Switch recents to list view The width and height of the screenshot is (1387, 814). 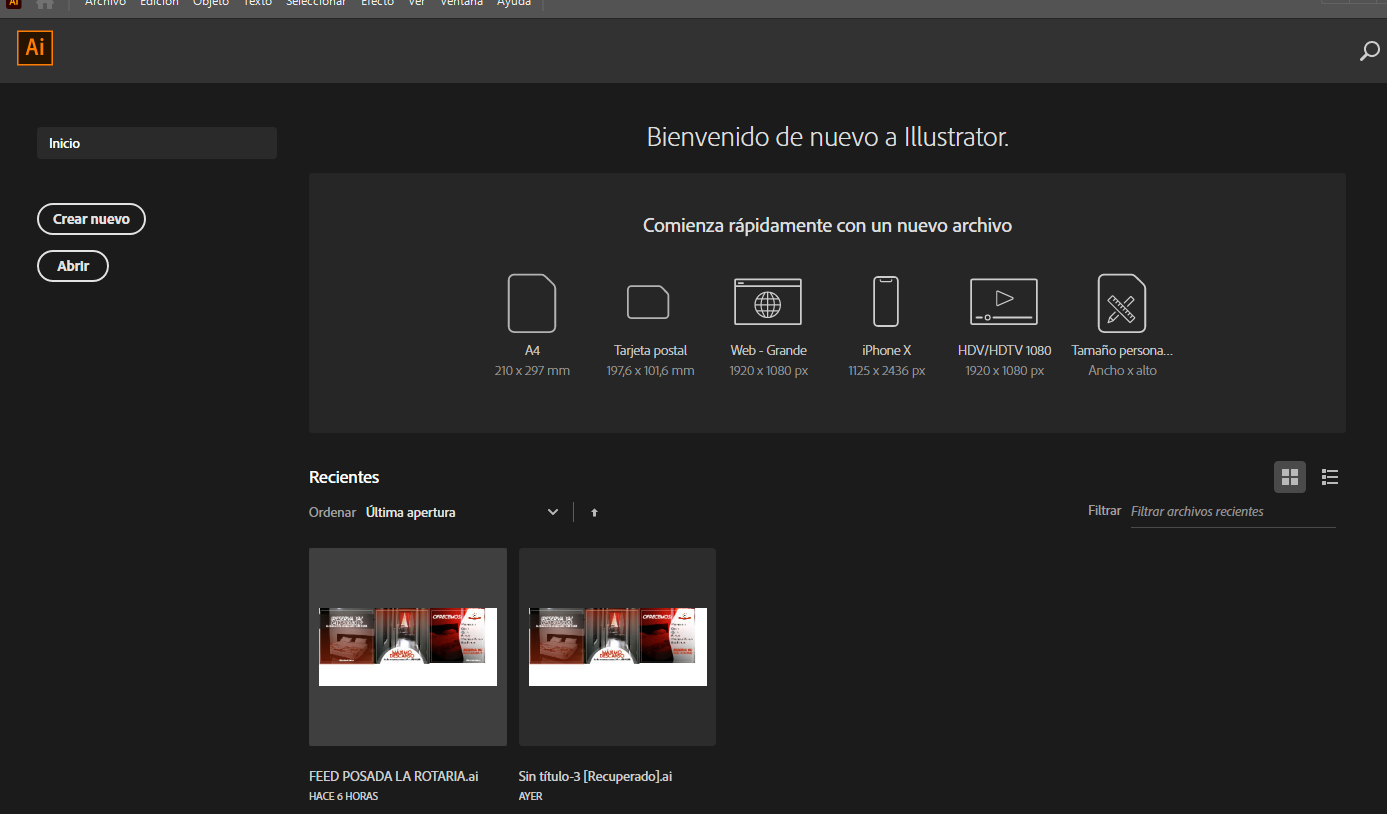click(1330, 477)
